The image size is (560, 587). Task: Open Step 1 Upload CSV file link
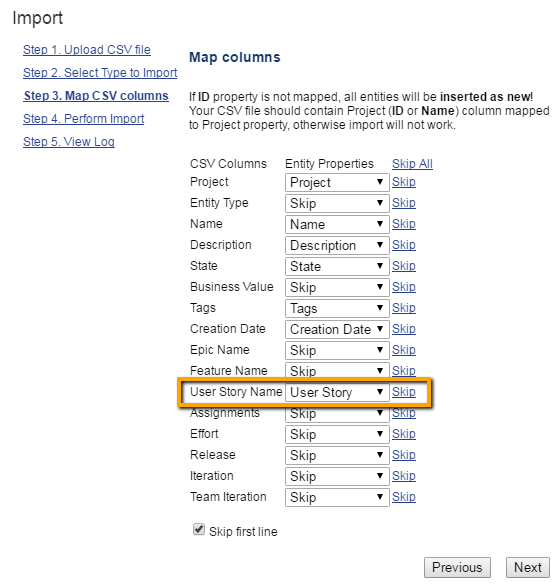point(87,50)
